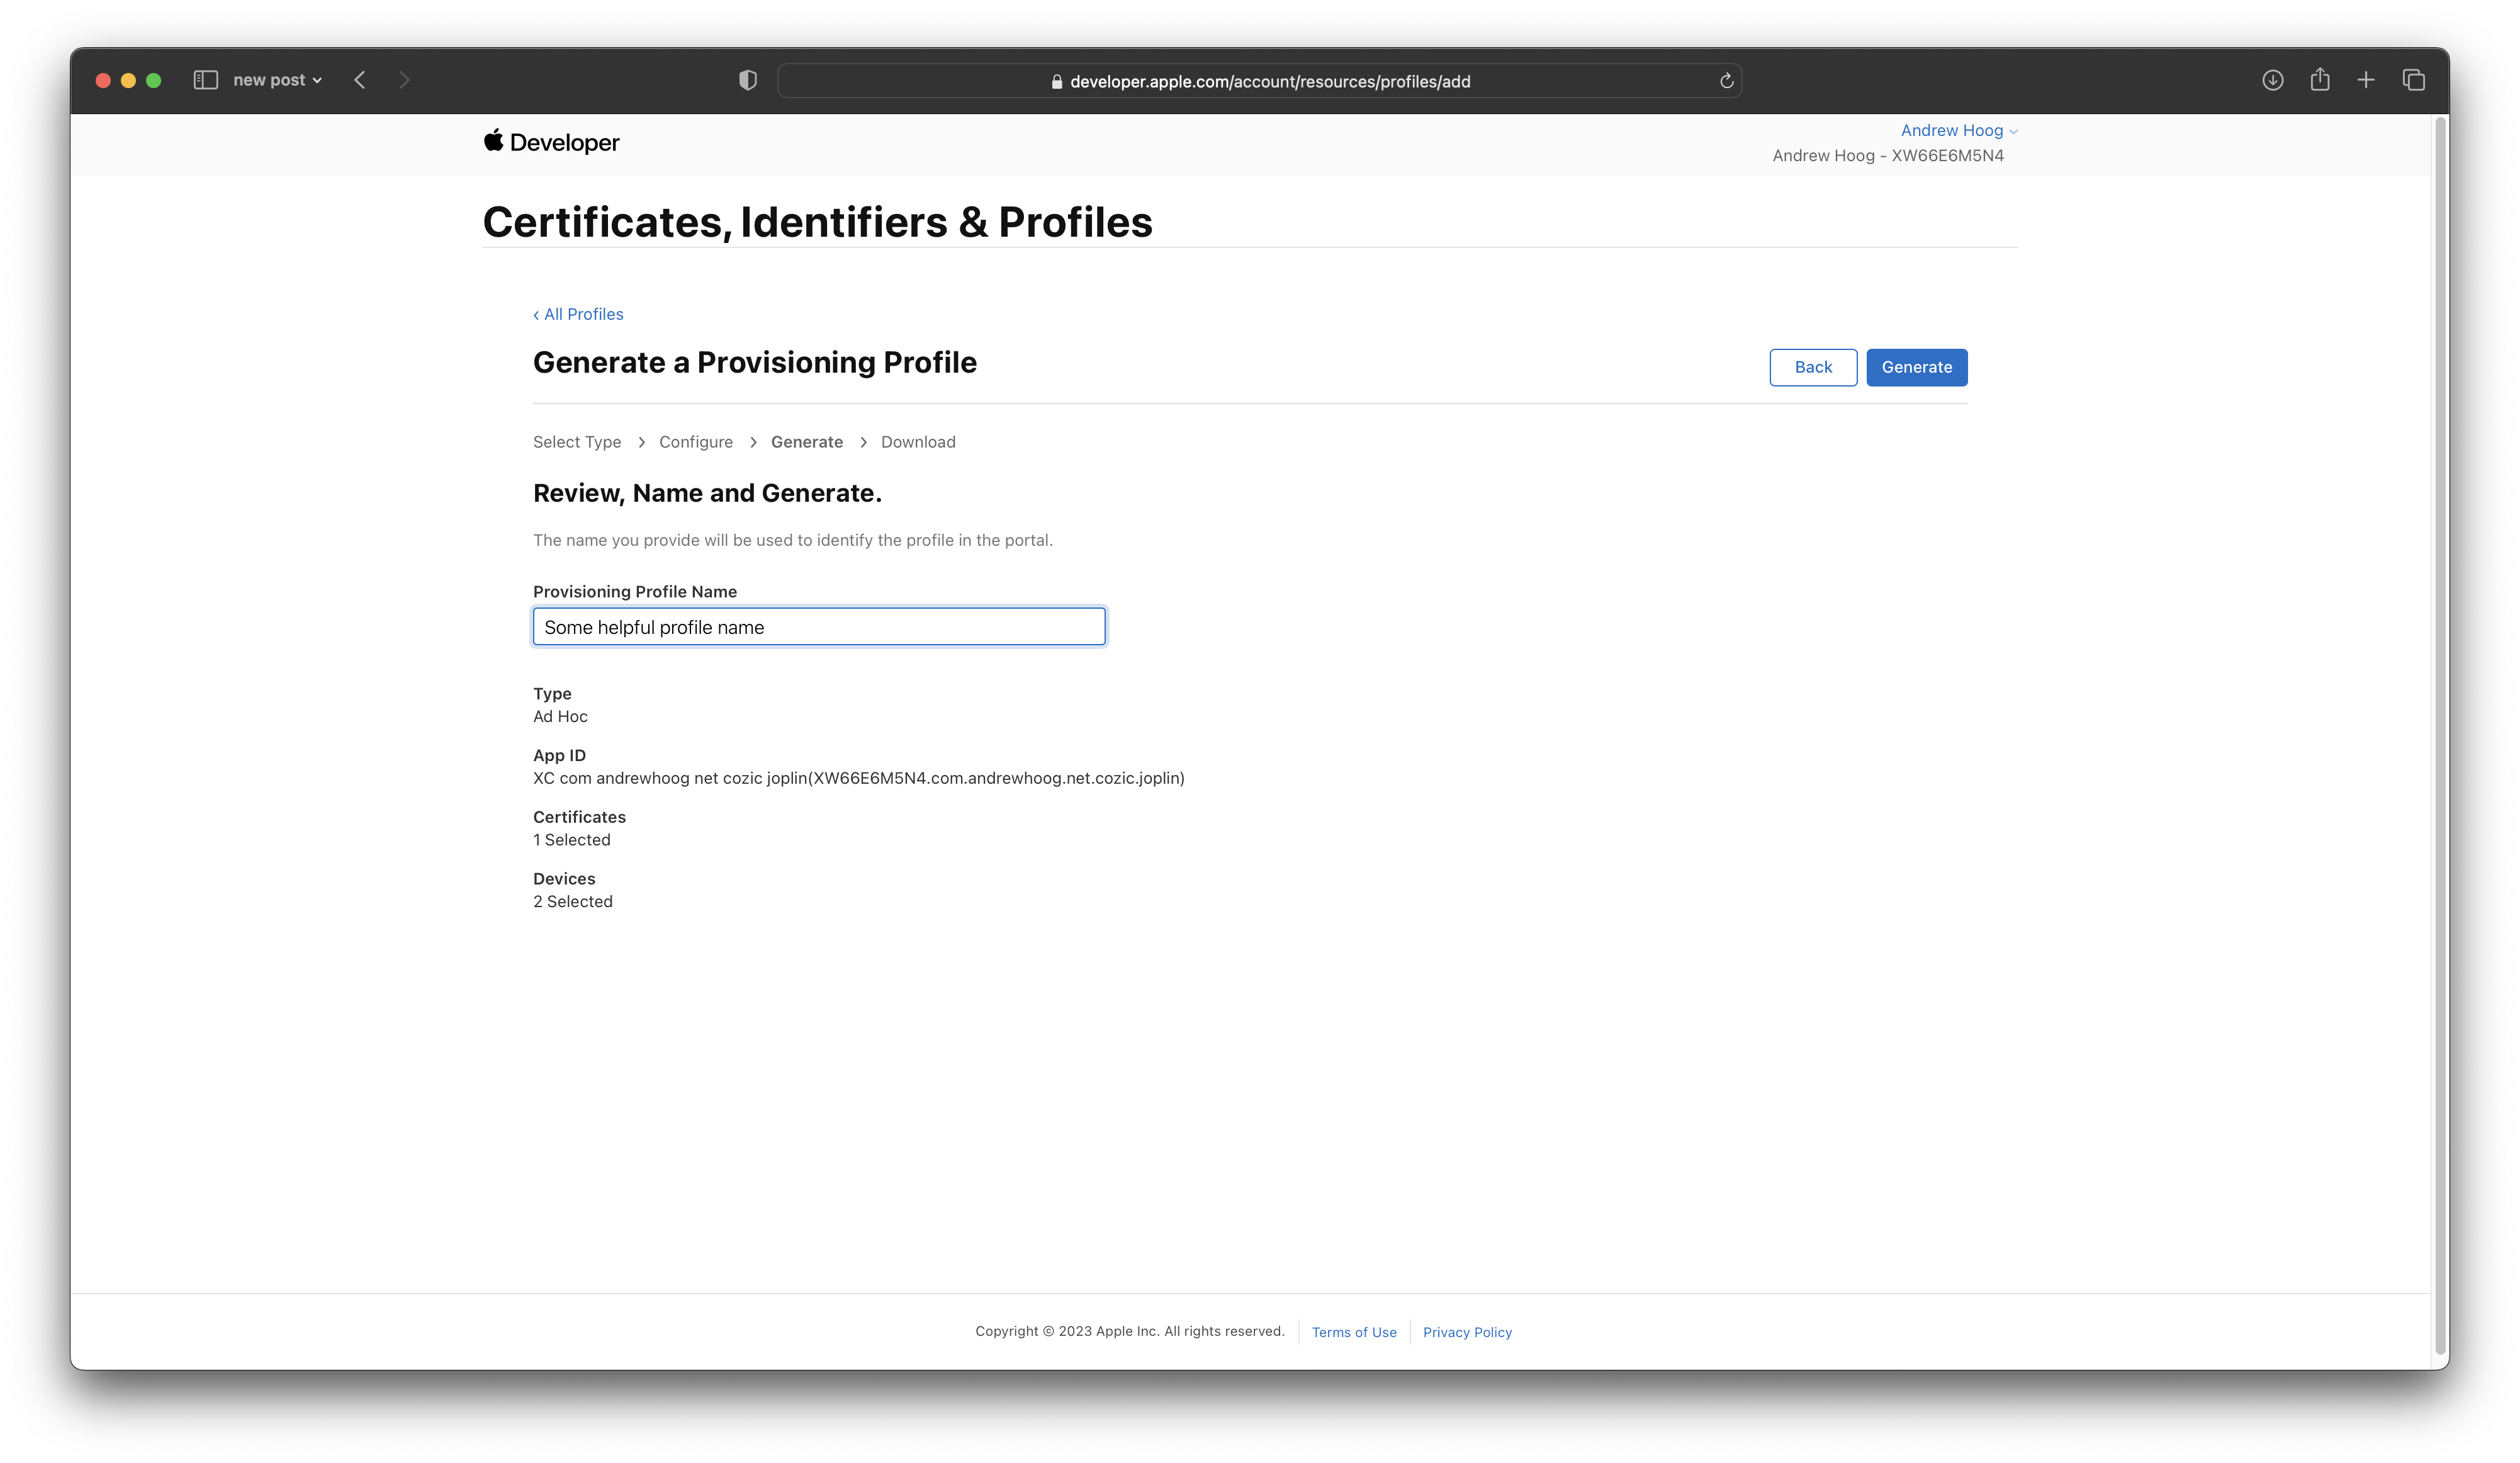
Task: Open the Andrew Hoog account dropdown
Action: [x=1958, y=130]
